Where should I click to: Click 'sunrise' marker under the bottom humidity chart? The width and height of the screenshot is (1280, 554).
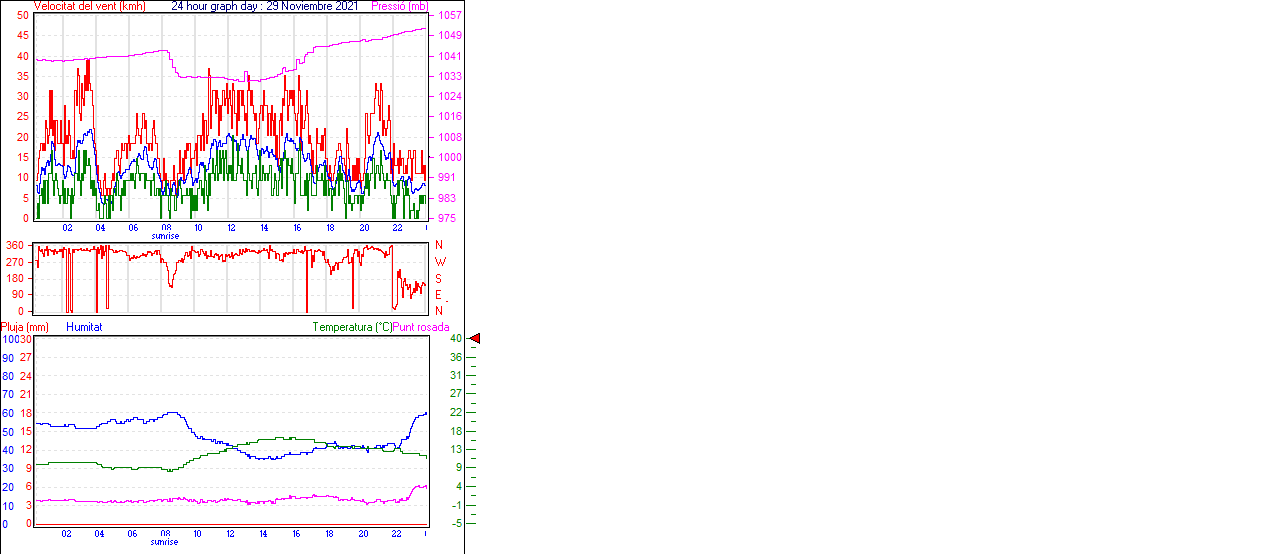[165, 542]
